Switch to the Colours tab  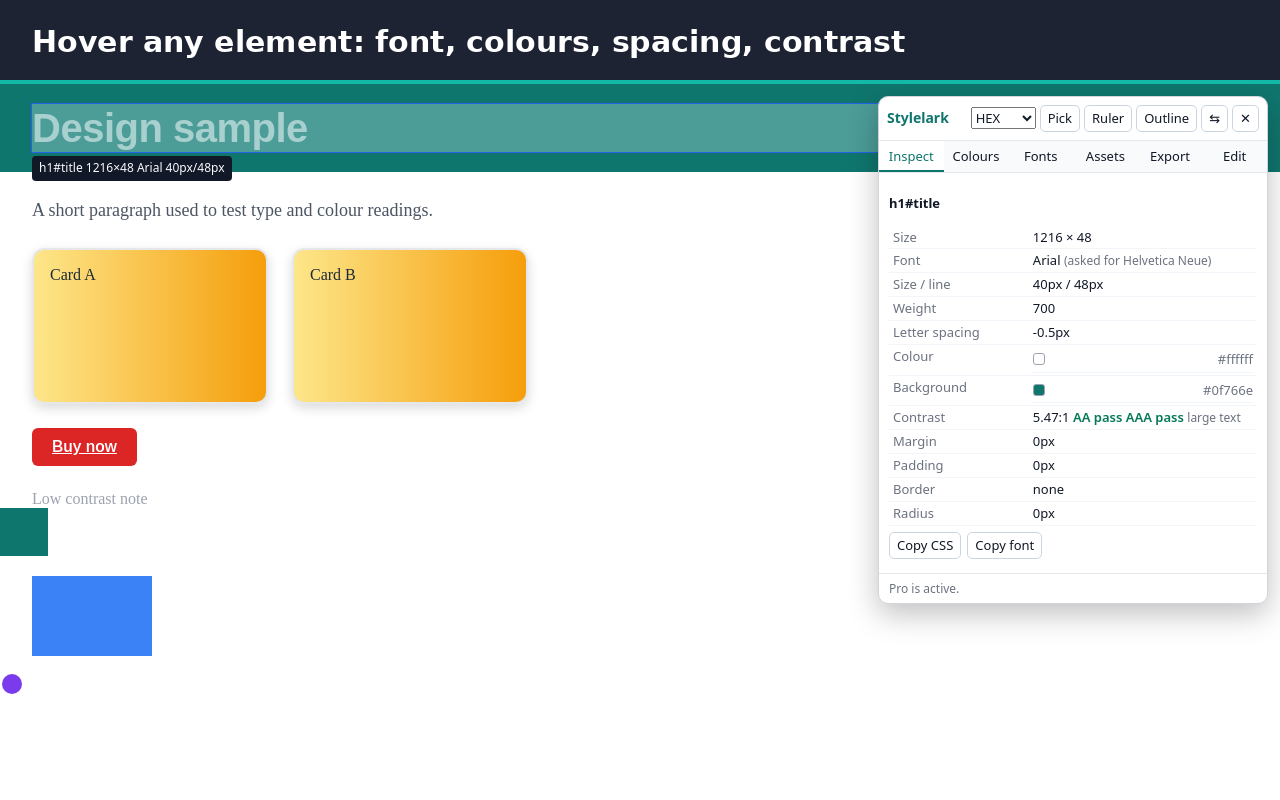pyautogui.click(x=976, y=156)
